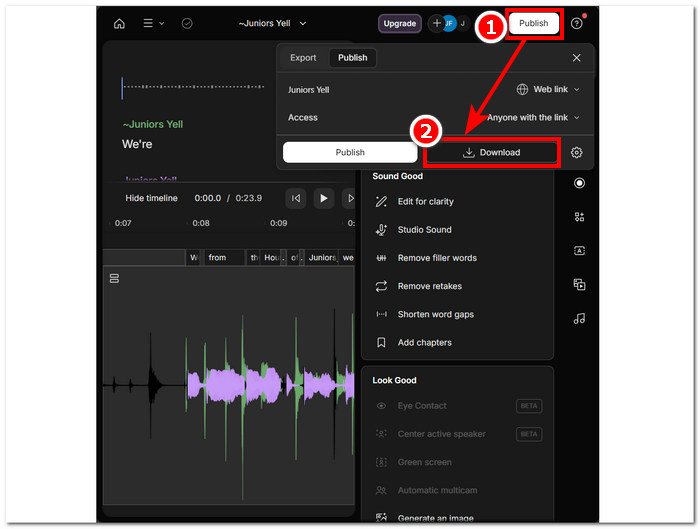Image resolution: width=700 pixels, height=529 pixels.
Task: Open publish settings gear icon
Action: [576, 153]
